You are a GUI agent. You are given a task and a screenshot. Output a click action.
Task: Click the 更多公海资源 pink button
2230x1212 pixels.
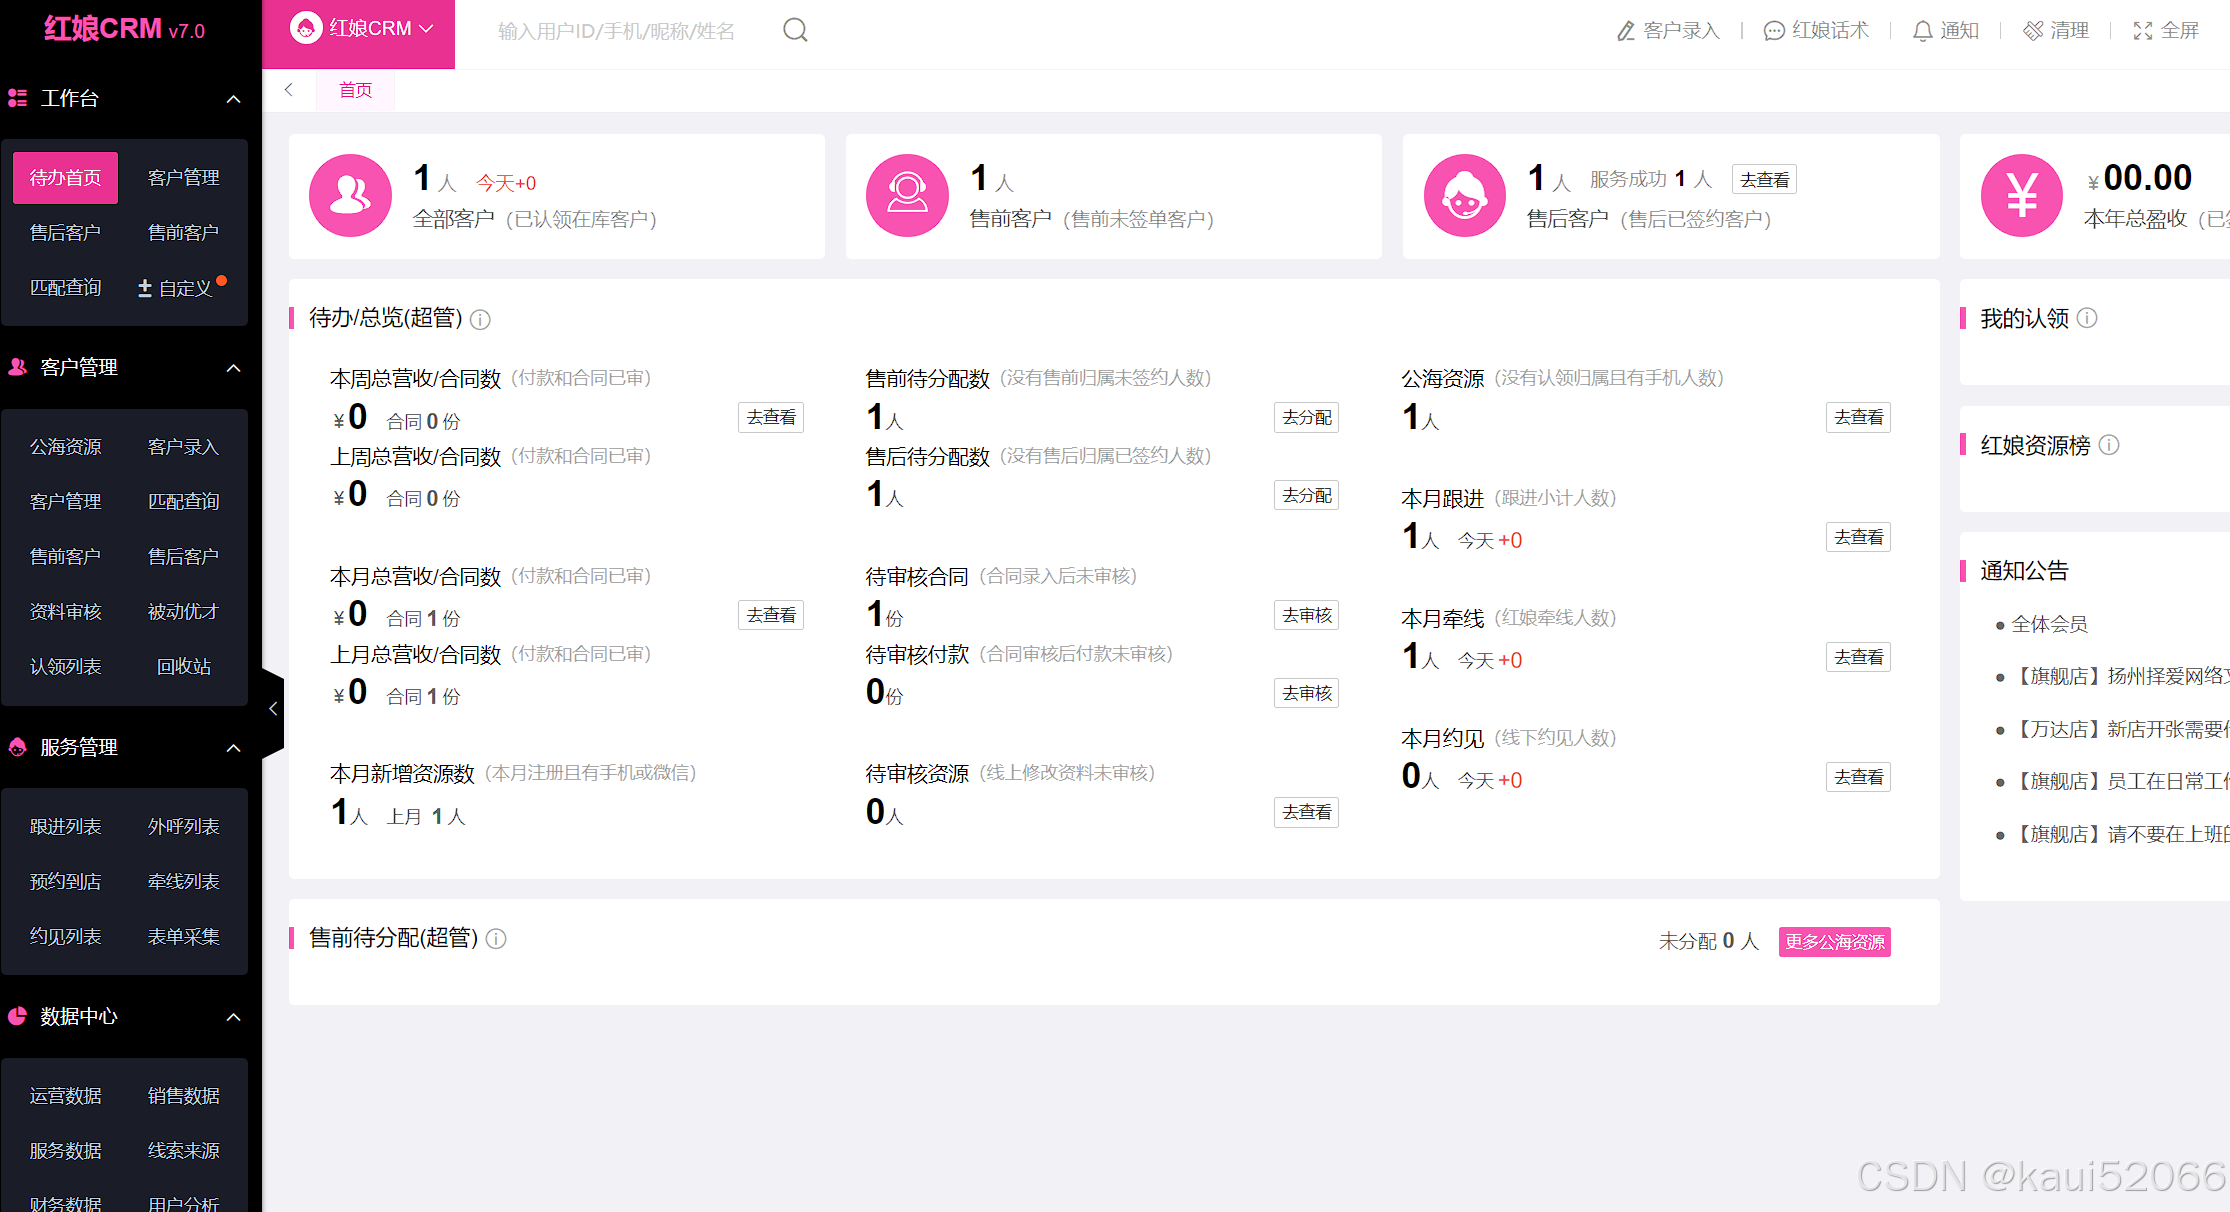(x=1834, y=942)
